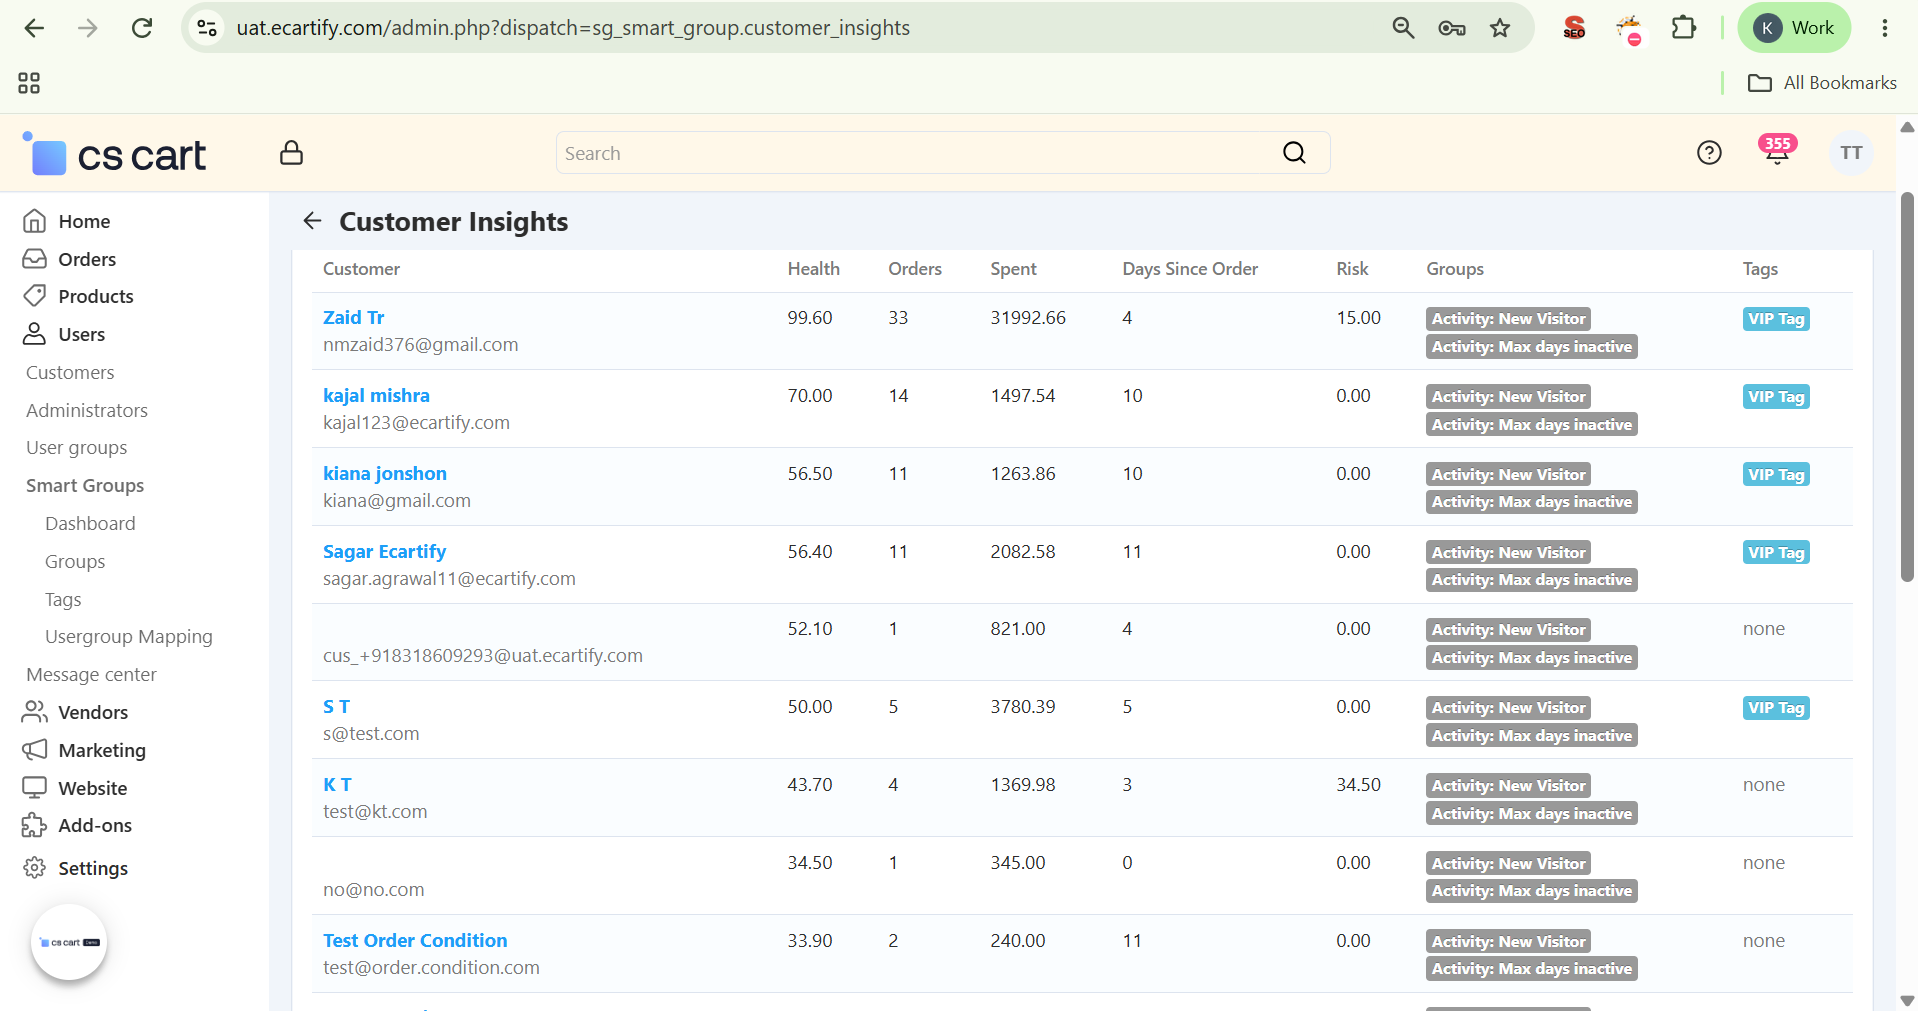This screenshot has height=1011, width=1918.
Task: Open customer Test Order Condition
Action: [x=415, y=940]
